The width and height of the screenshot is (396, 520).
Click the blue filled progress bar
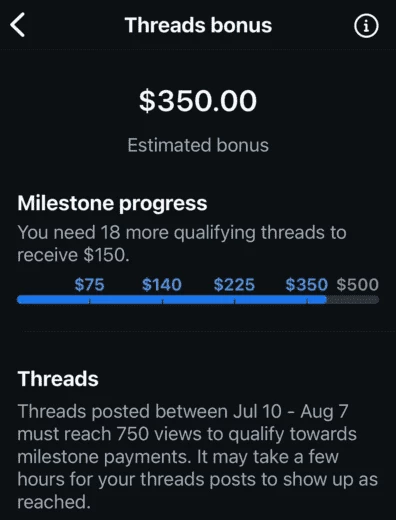tap(172, 300)
